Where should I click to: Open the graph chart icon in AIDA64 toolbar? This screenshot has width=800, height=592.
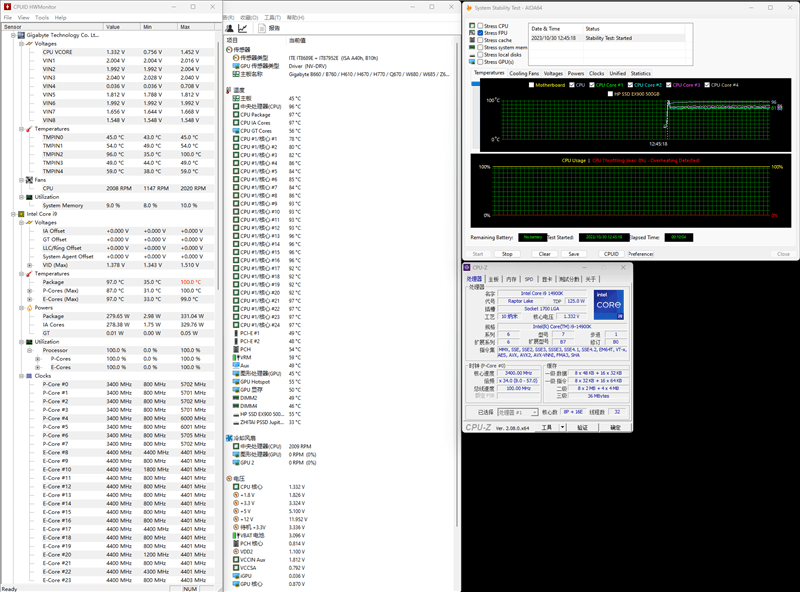tap(243, 28)
